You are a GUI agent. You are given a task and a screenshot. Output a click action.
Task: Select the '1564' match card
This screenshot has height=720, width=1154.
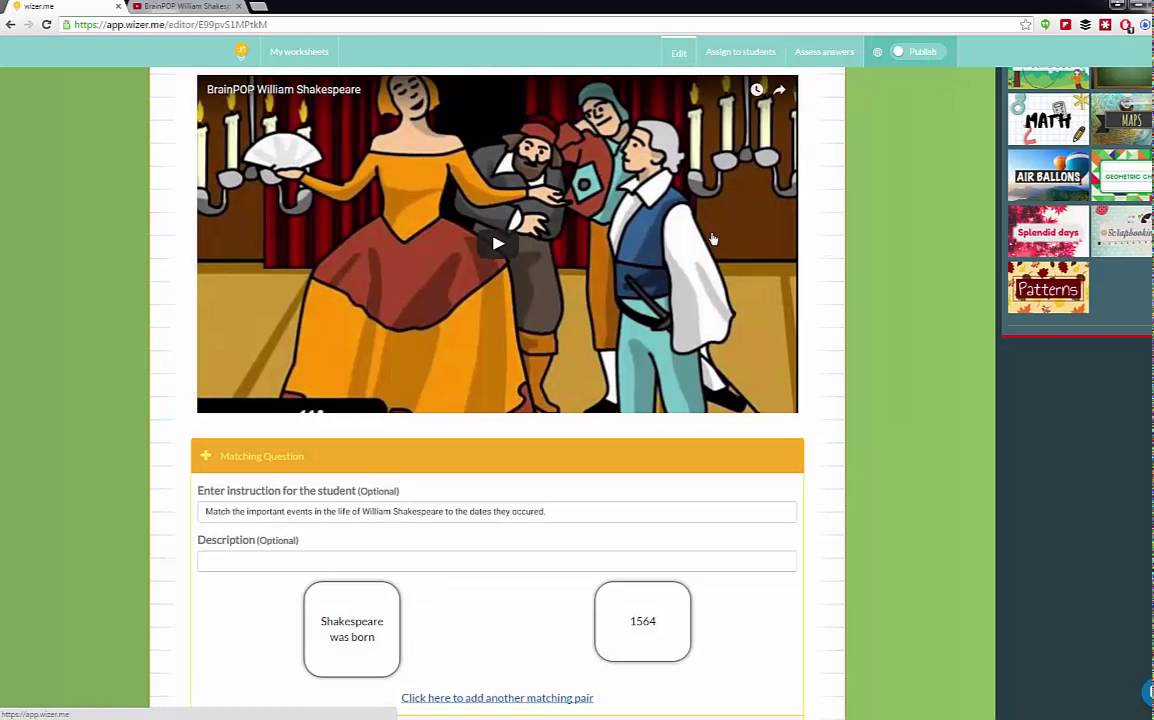[x=643, y=621]
